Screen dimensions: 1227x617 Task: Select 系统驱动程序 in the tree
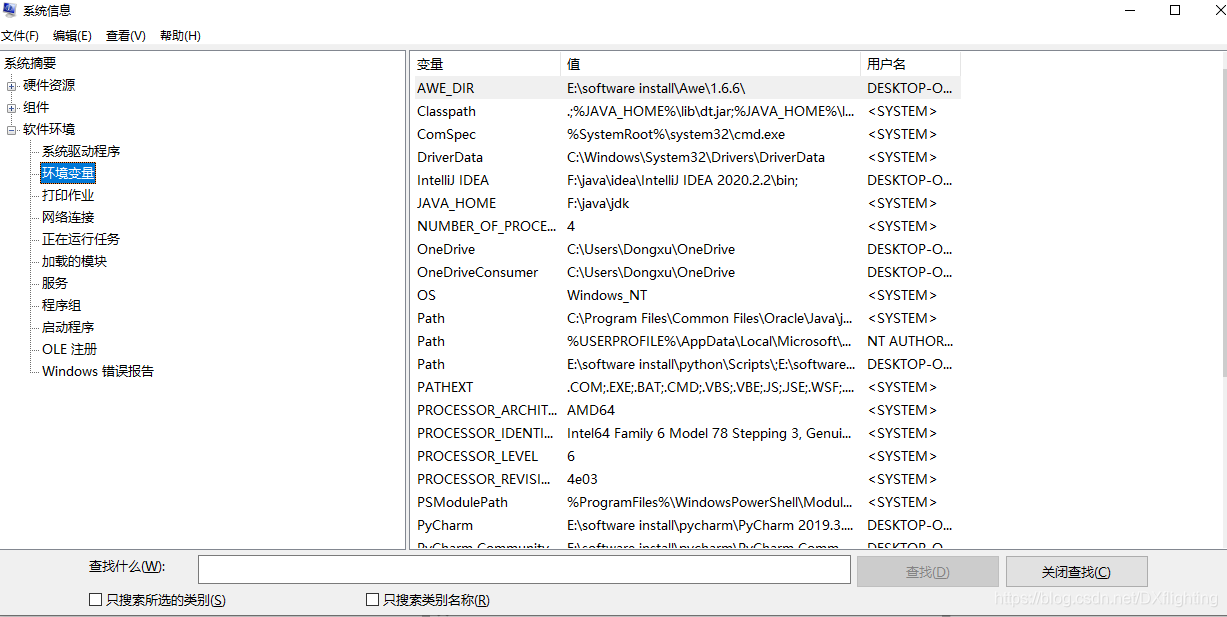(x=81, y=152)
